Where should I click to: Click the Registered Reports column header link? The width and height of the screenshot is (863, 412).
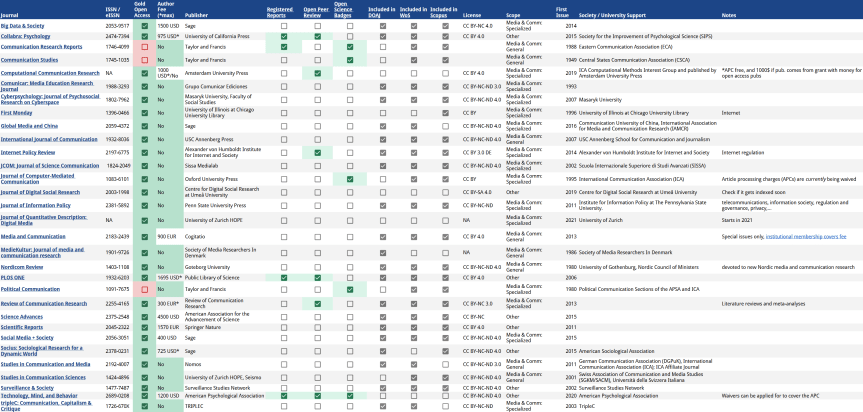click(285, 13)
